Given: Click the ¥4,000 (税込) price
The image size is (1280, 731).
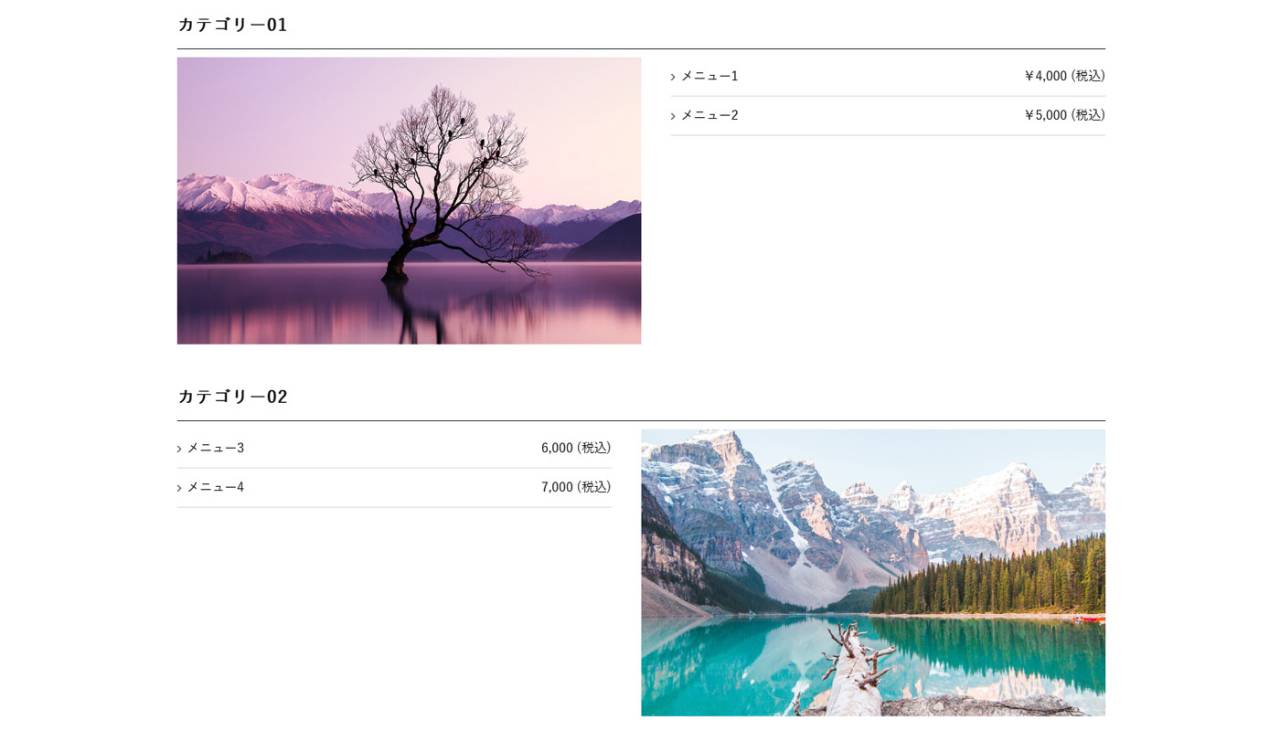Looking at the screenshot, I should click(1065, 76).
